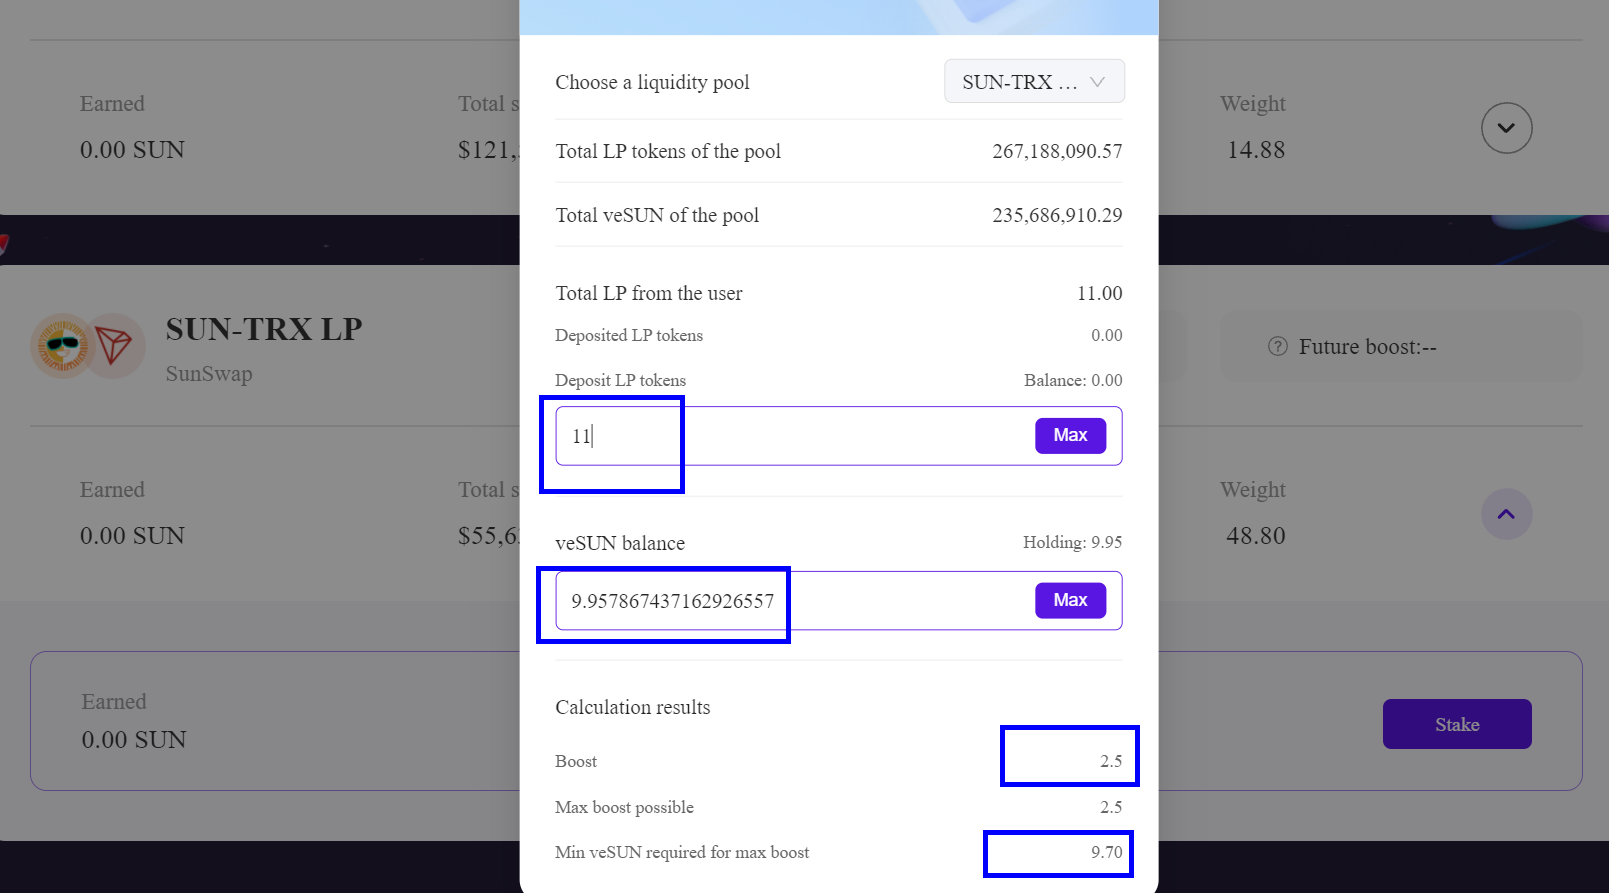Screen dimensions: 1609x893
Task: Click the Future boost question mark icon
Action: pos(1277,347)
